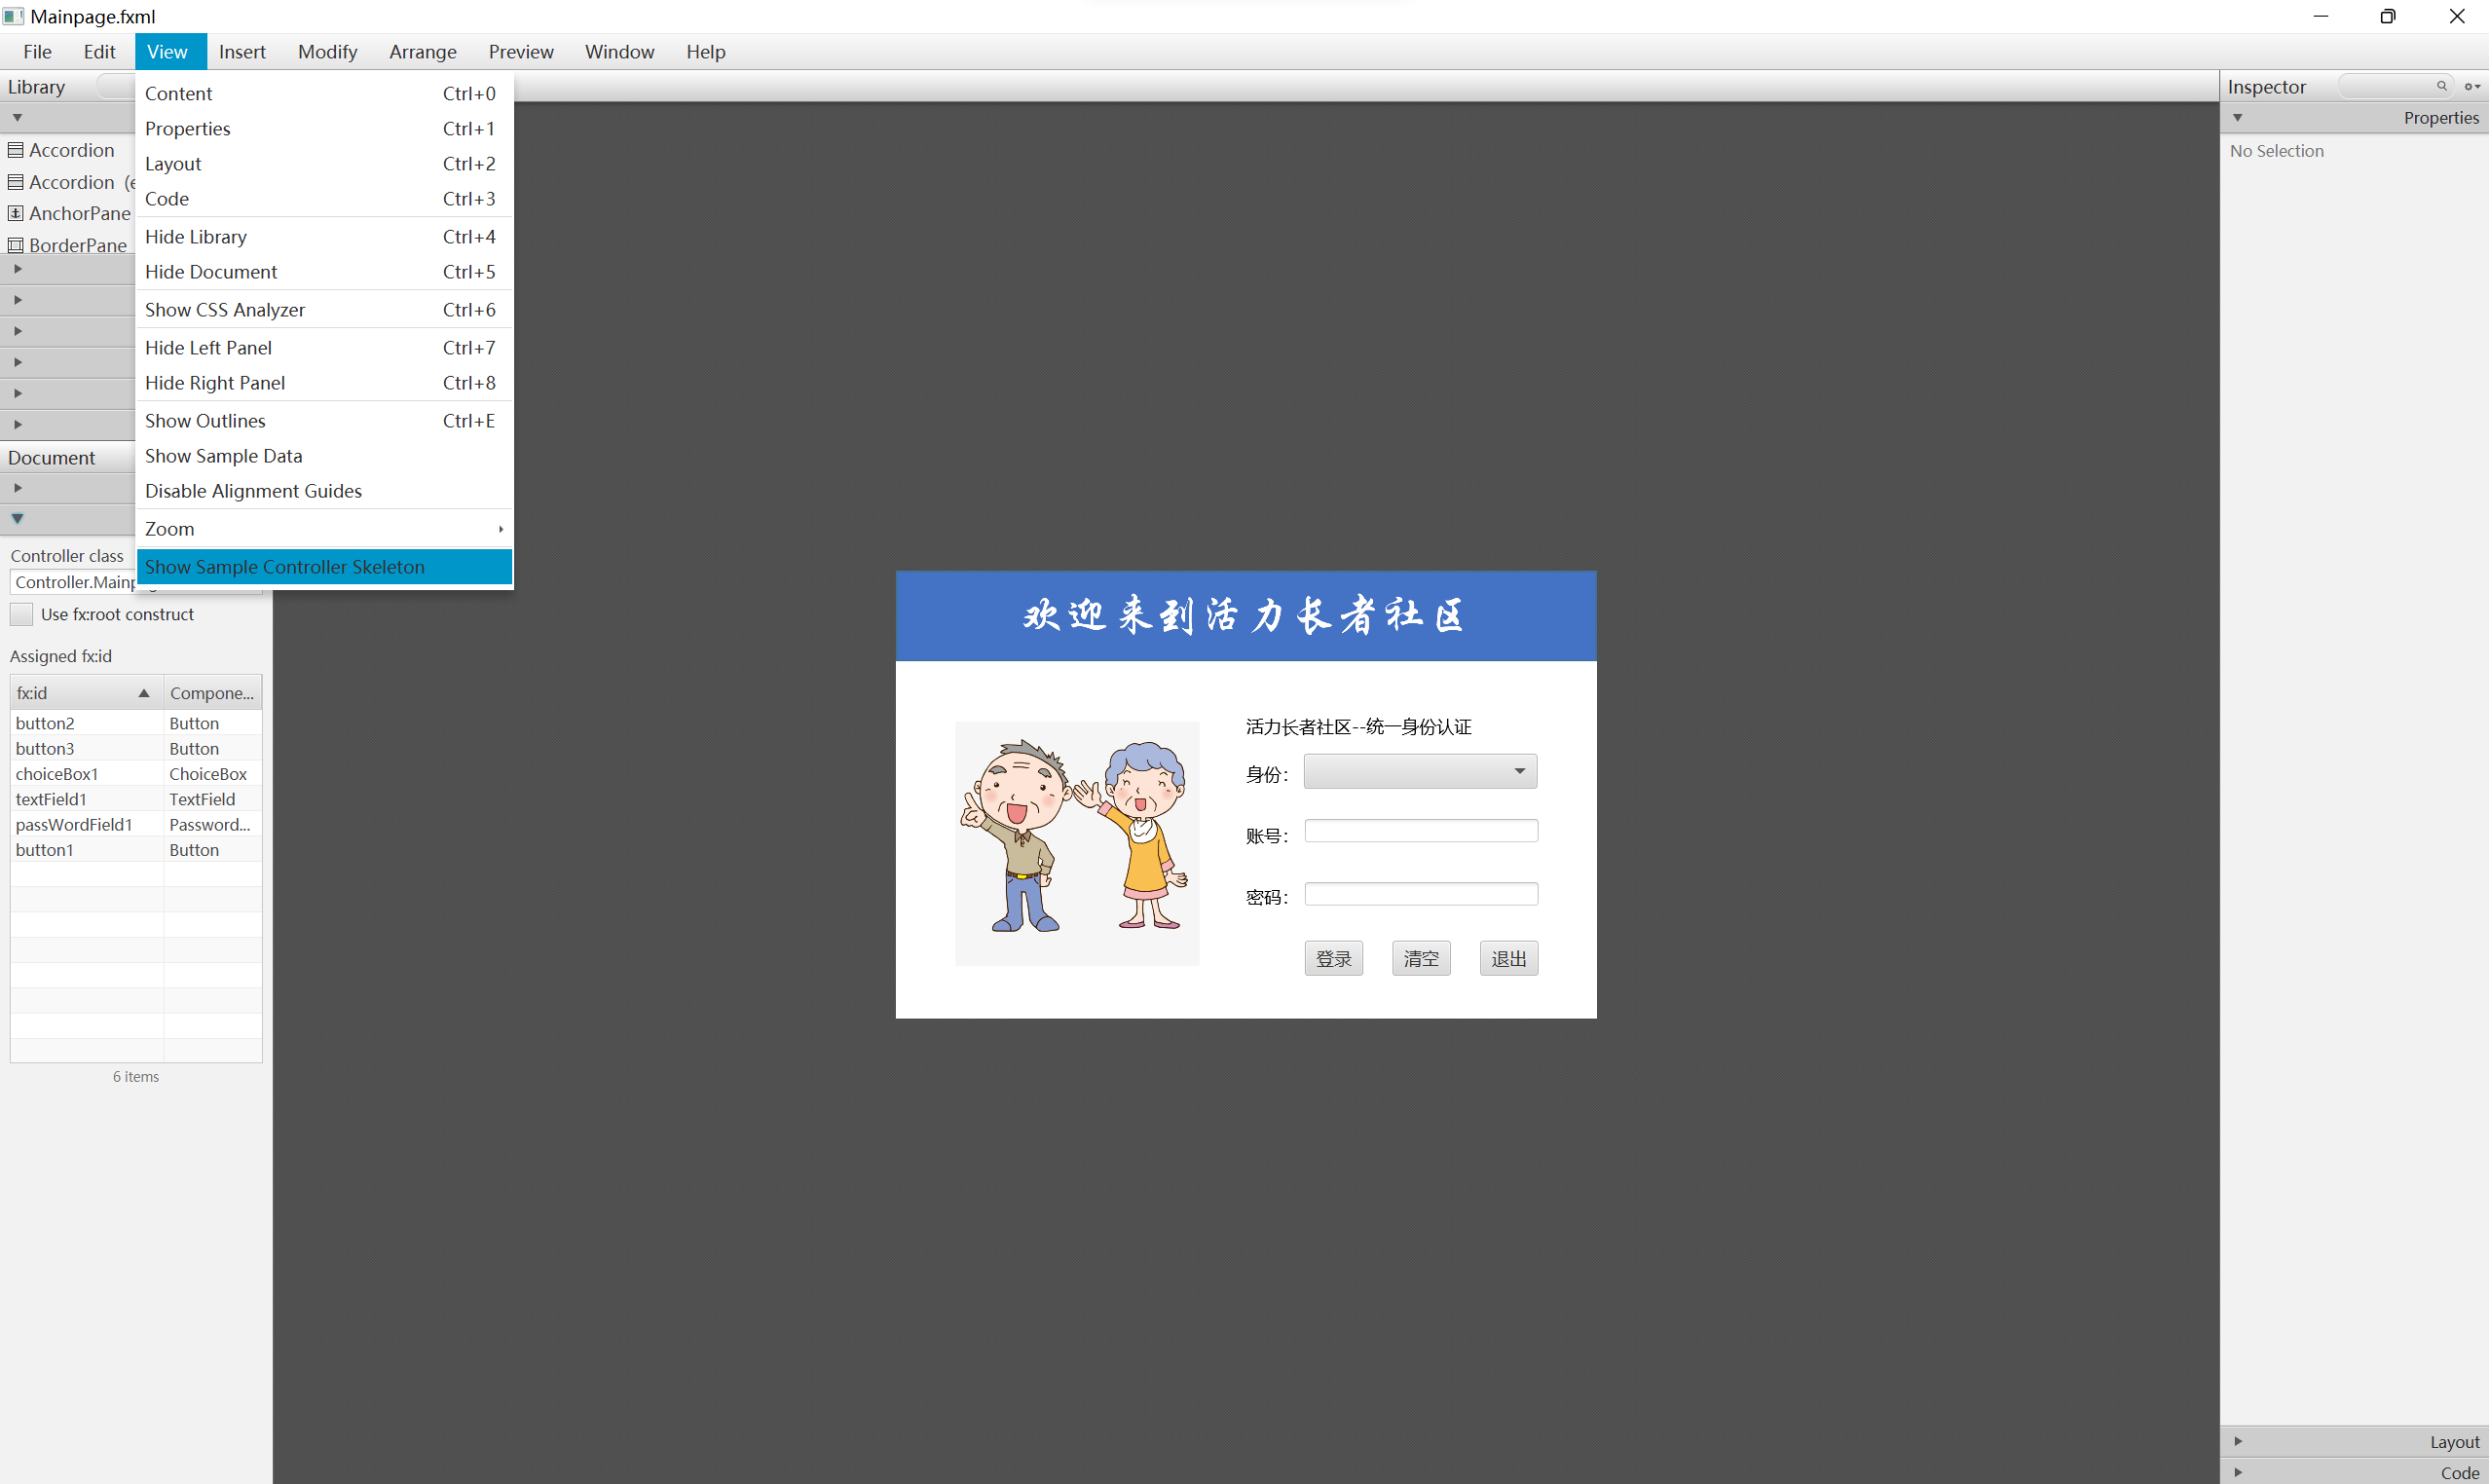
Task: Click the sort arrow on the fx:id column
Action: tap(143, 692)
